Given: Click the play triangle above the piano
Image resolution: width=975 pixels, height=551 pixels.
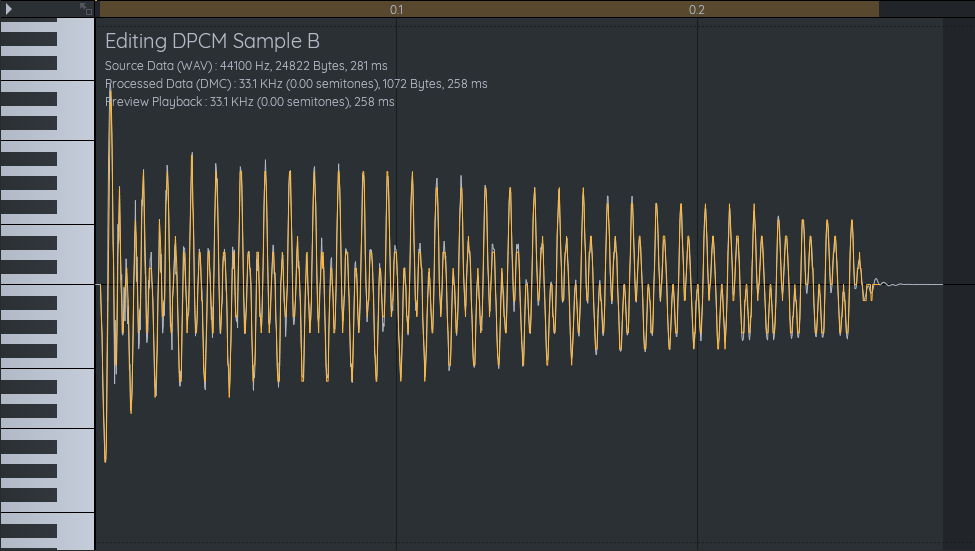Looking at the screenshot, I should pyautogui.click(x=9, y=9).
